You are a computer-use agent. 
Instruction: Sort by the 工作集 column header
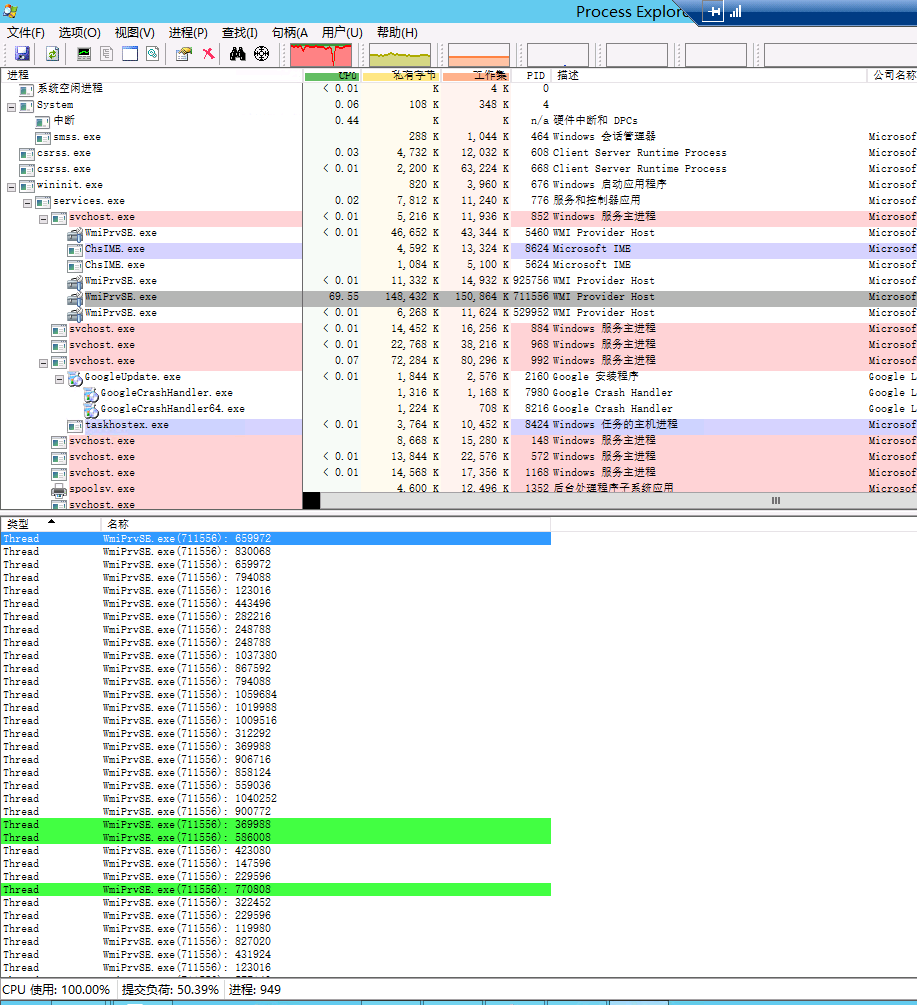(x=476, y=75)
